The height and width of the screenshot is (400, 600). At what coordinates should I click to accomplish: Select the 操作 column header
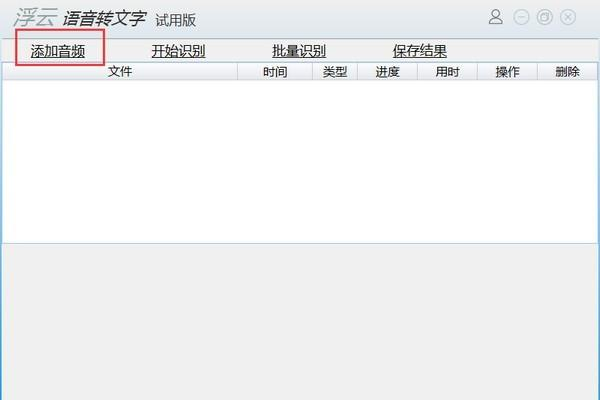(x=507, y=72)
